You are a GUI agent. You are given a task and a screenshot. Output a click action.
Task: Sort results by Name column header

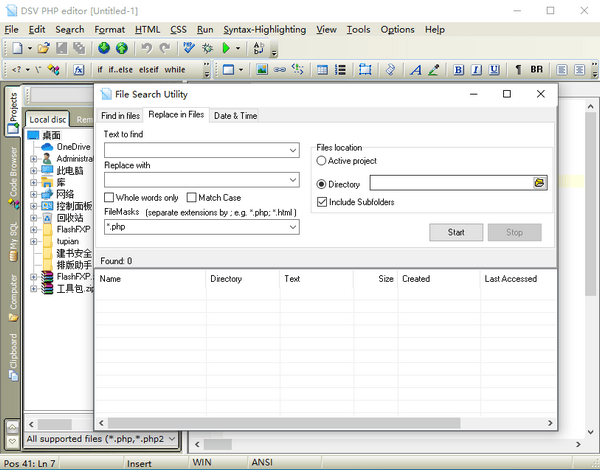pyautogui.click(x=150, y=279)
